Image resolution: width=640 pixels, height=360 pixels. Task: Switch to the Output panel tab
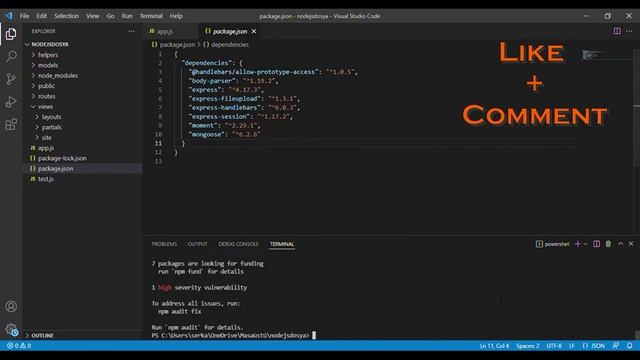click(x=198, y=244)
